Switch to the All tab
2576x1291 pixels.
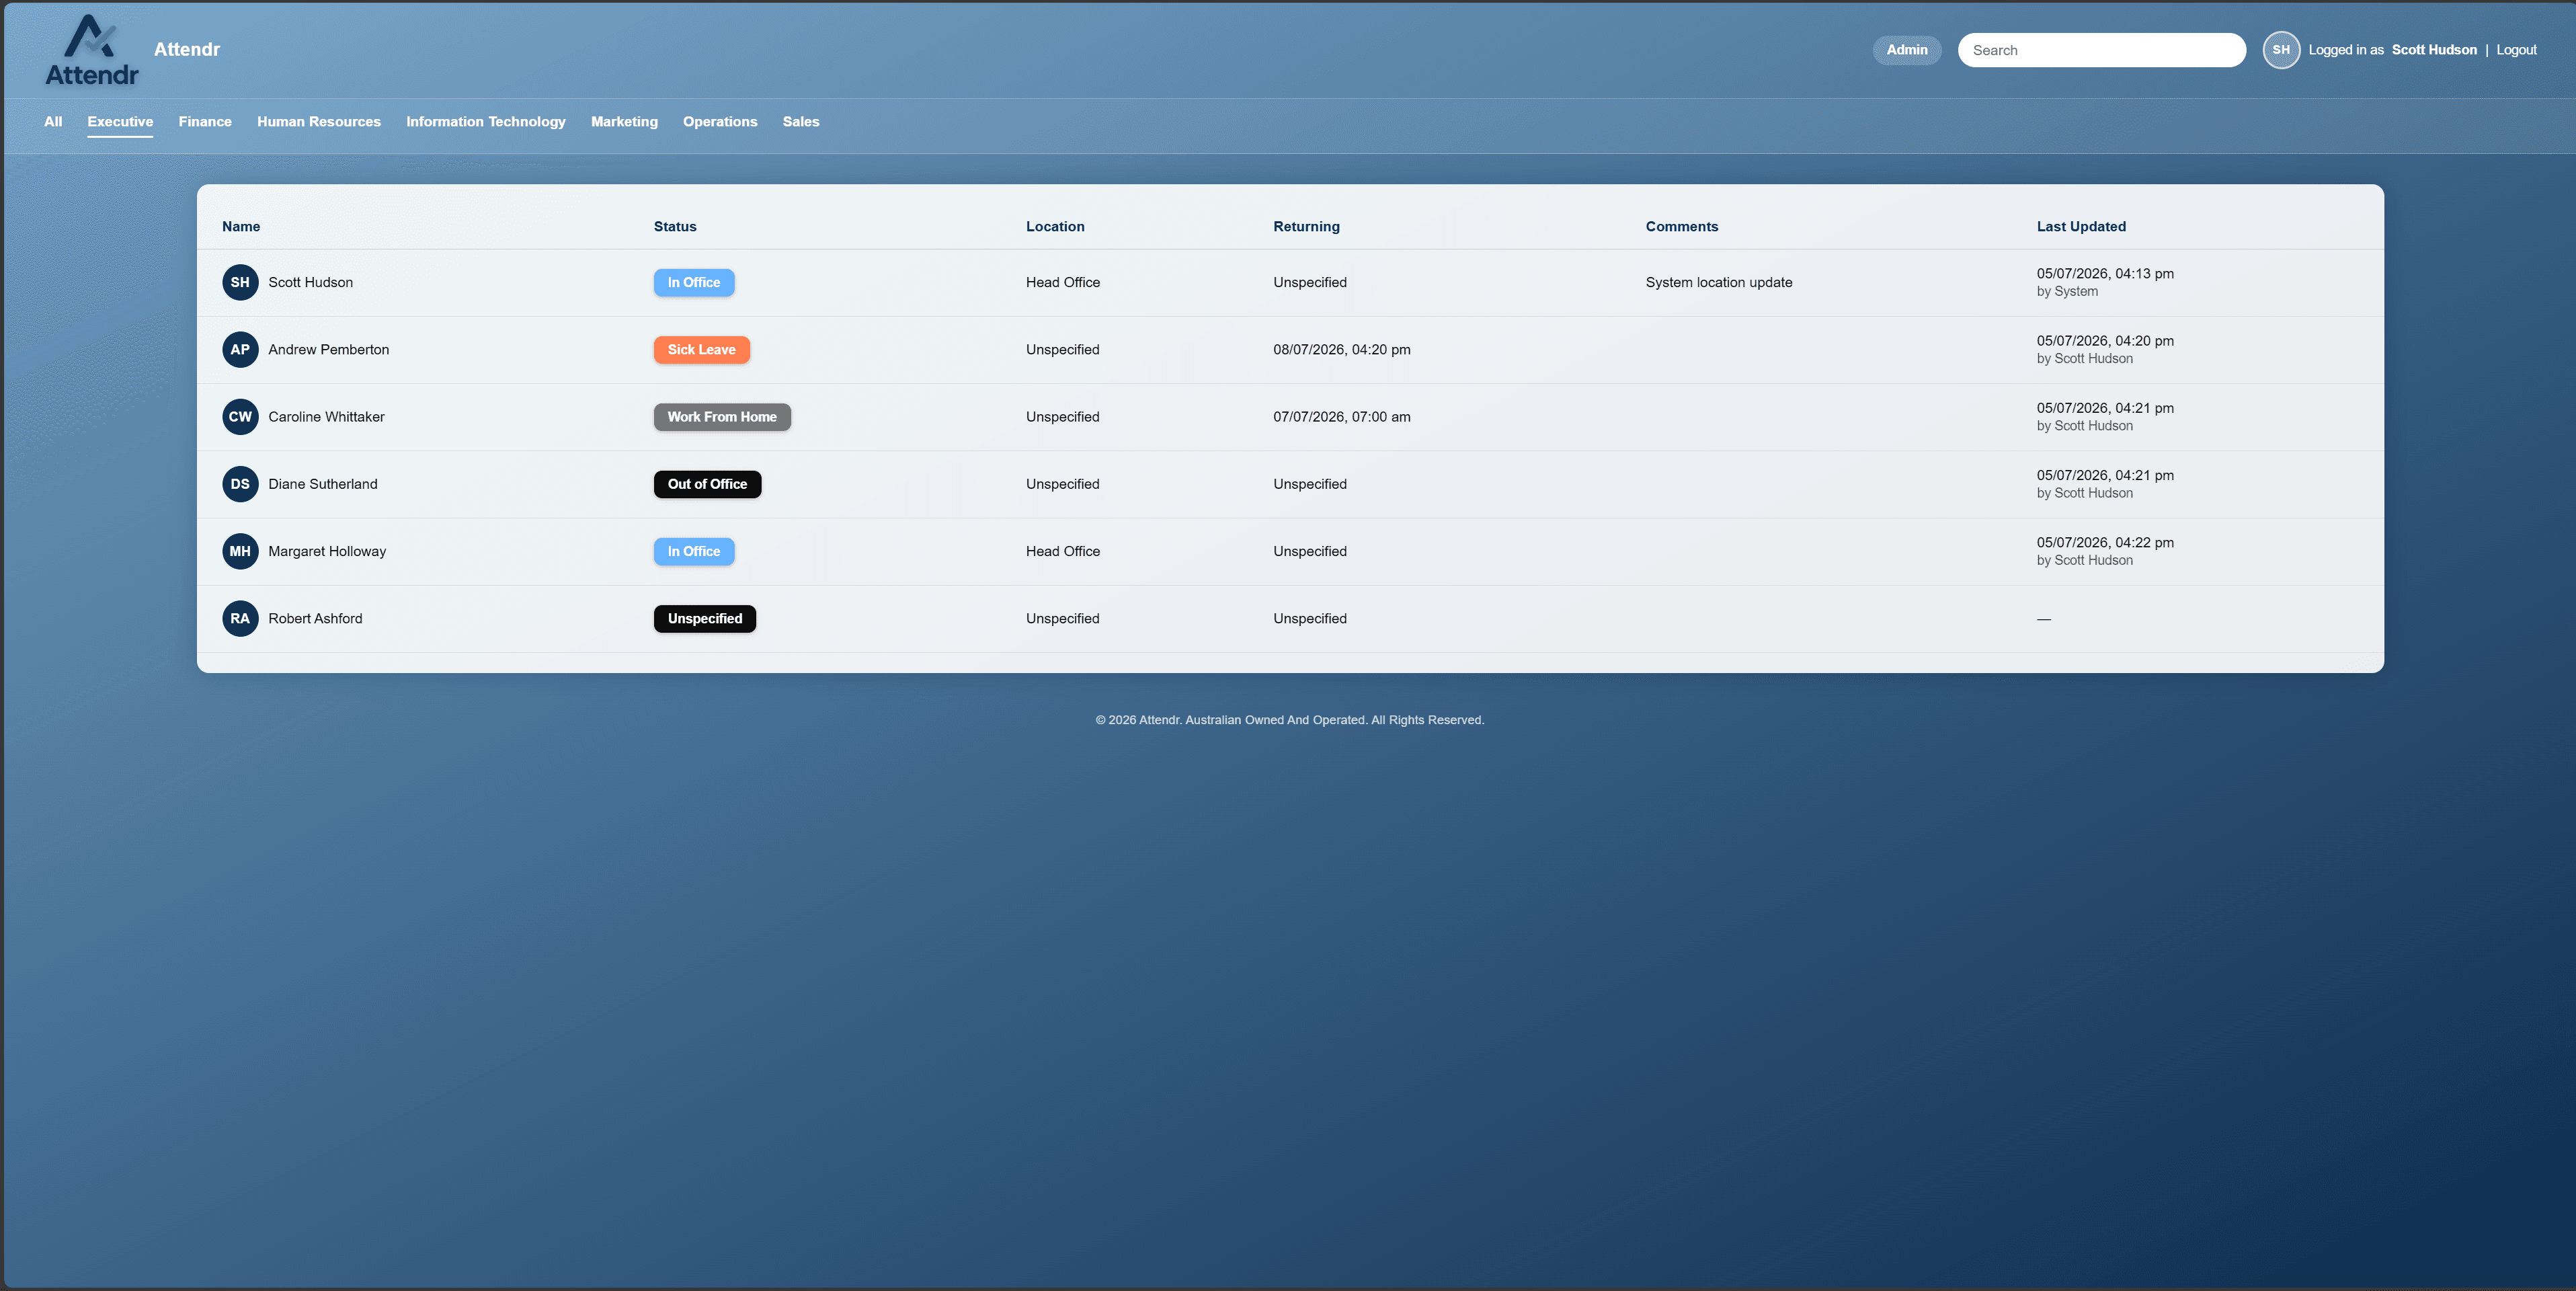[53, 122]
